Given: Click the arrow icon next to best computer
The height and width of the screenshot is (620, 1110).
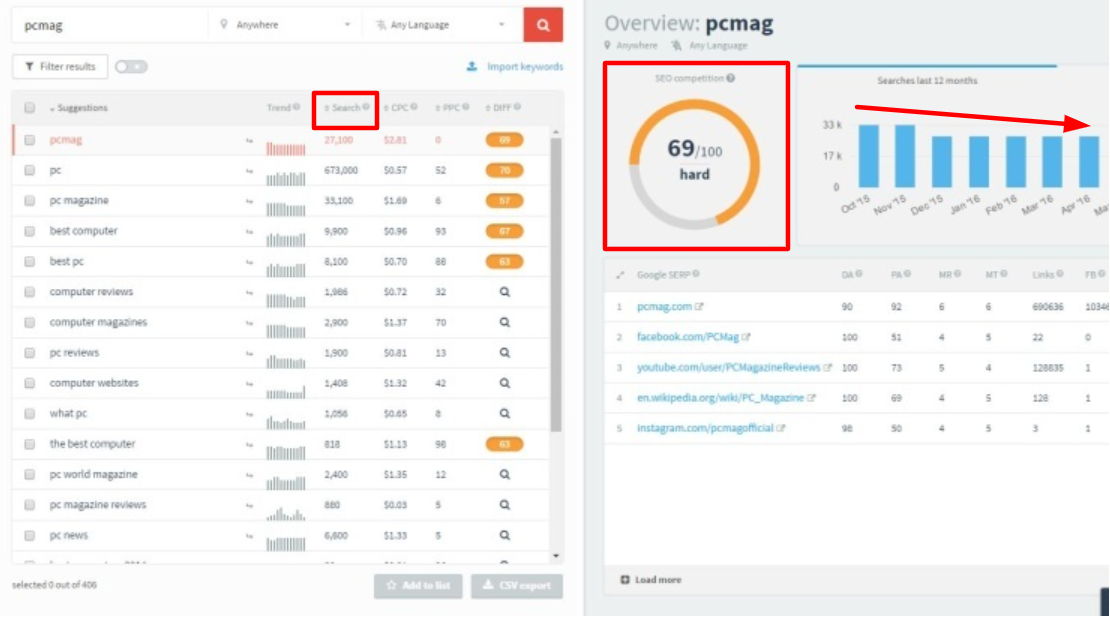Looking at the screenshot, I should tap(249, 231).
